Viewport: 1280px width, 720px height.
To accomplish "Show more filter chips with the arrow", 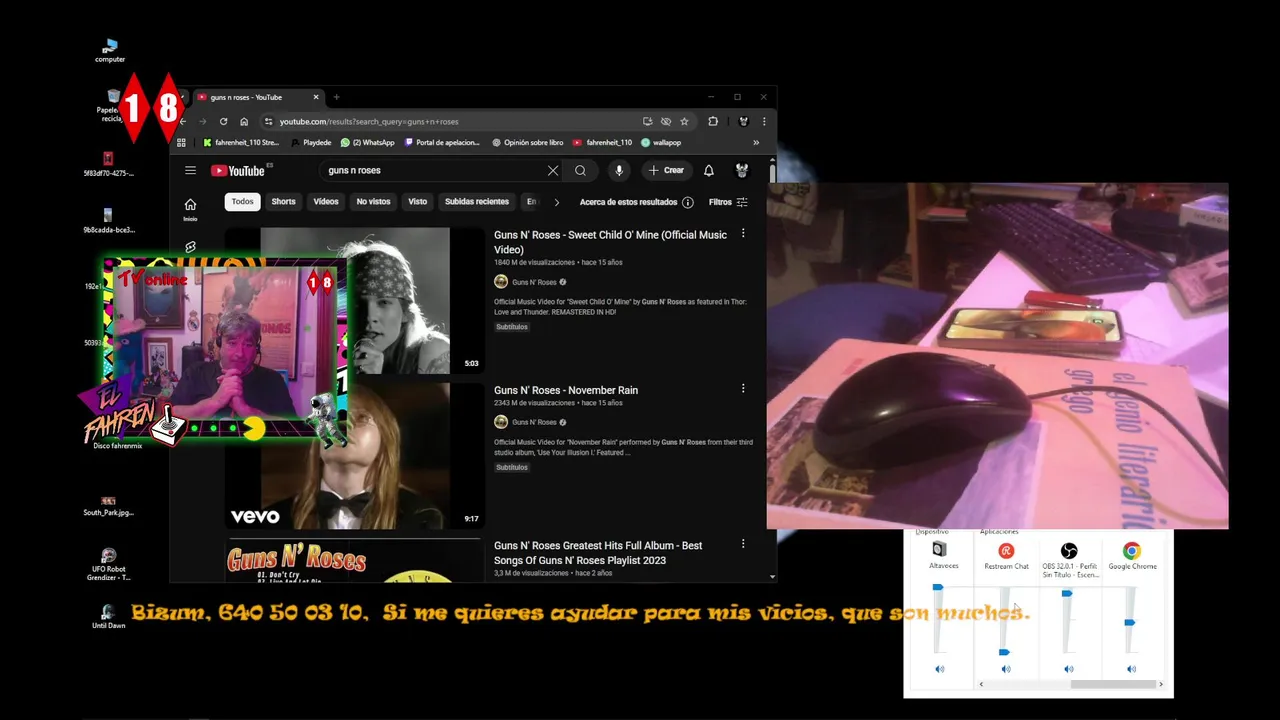I will tap(556, 202).
